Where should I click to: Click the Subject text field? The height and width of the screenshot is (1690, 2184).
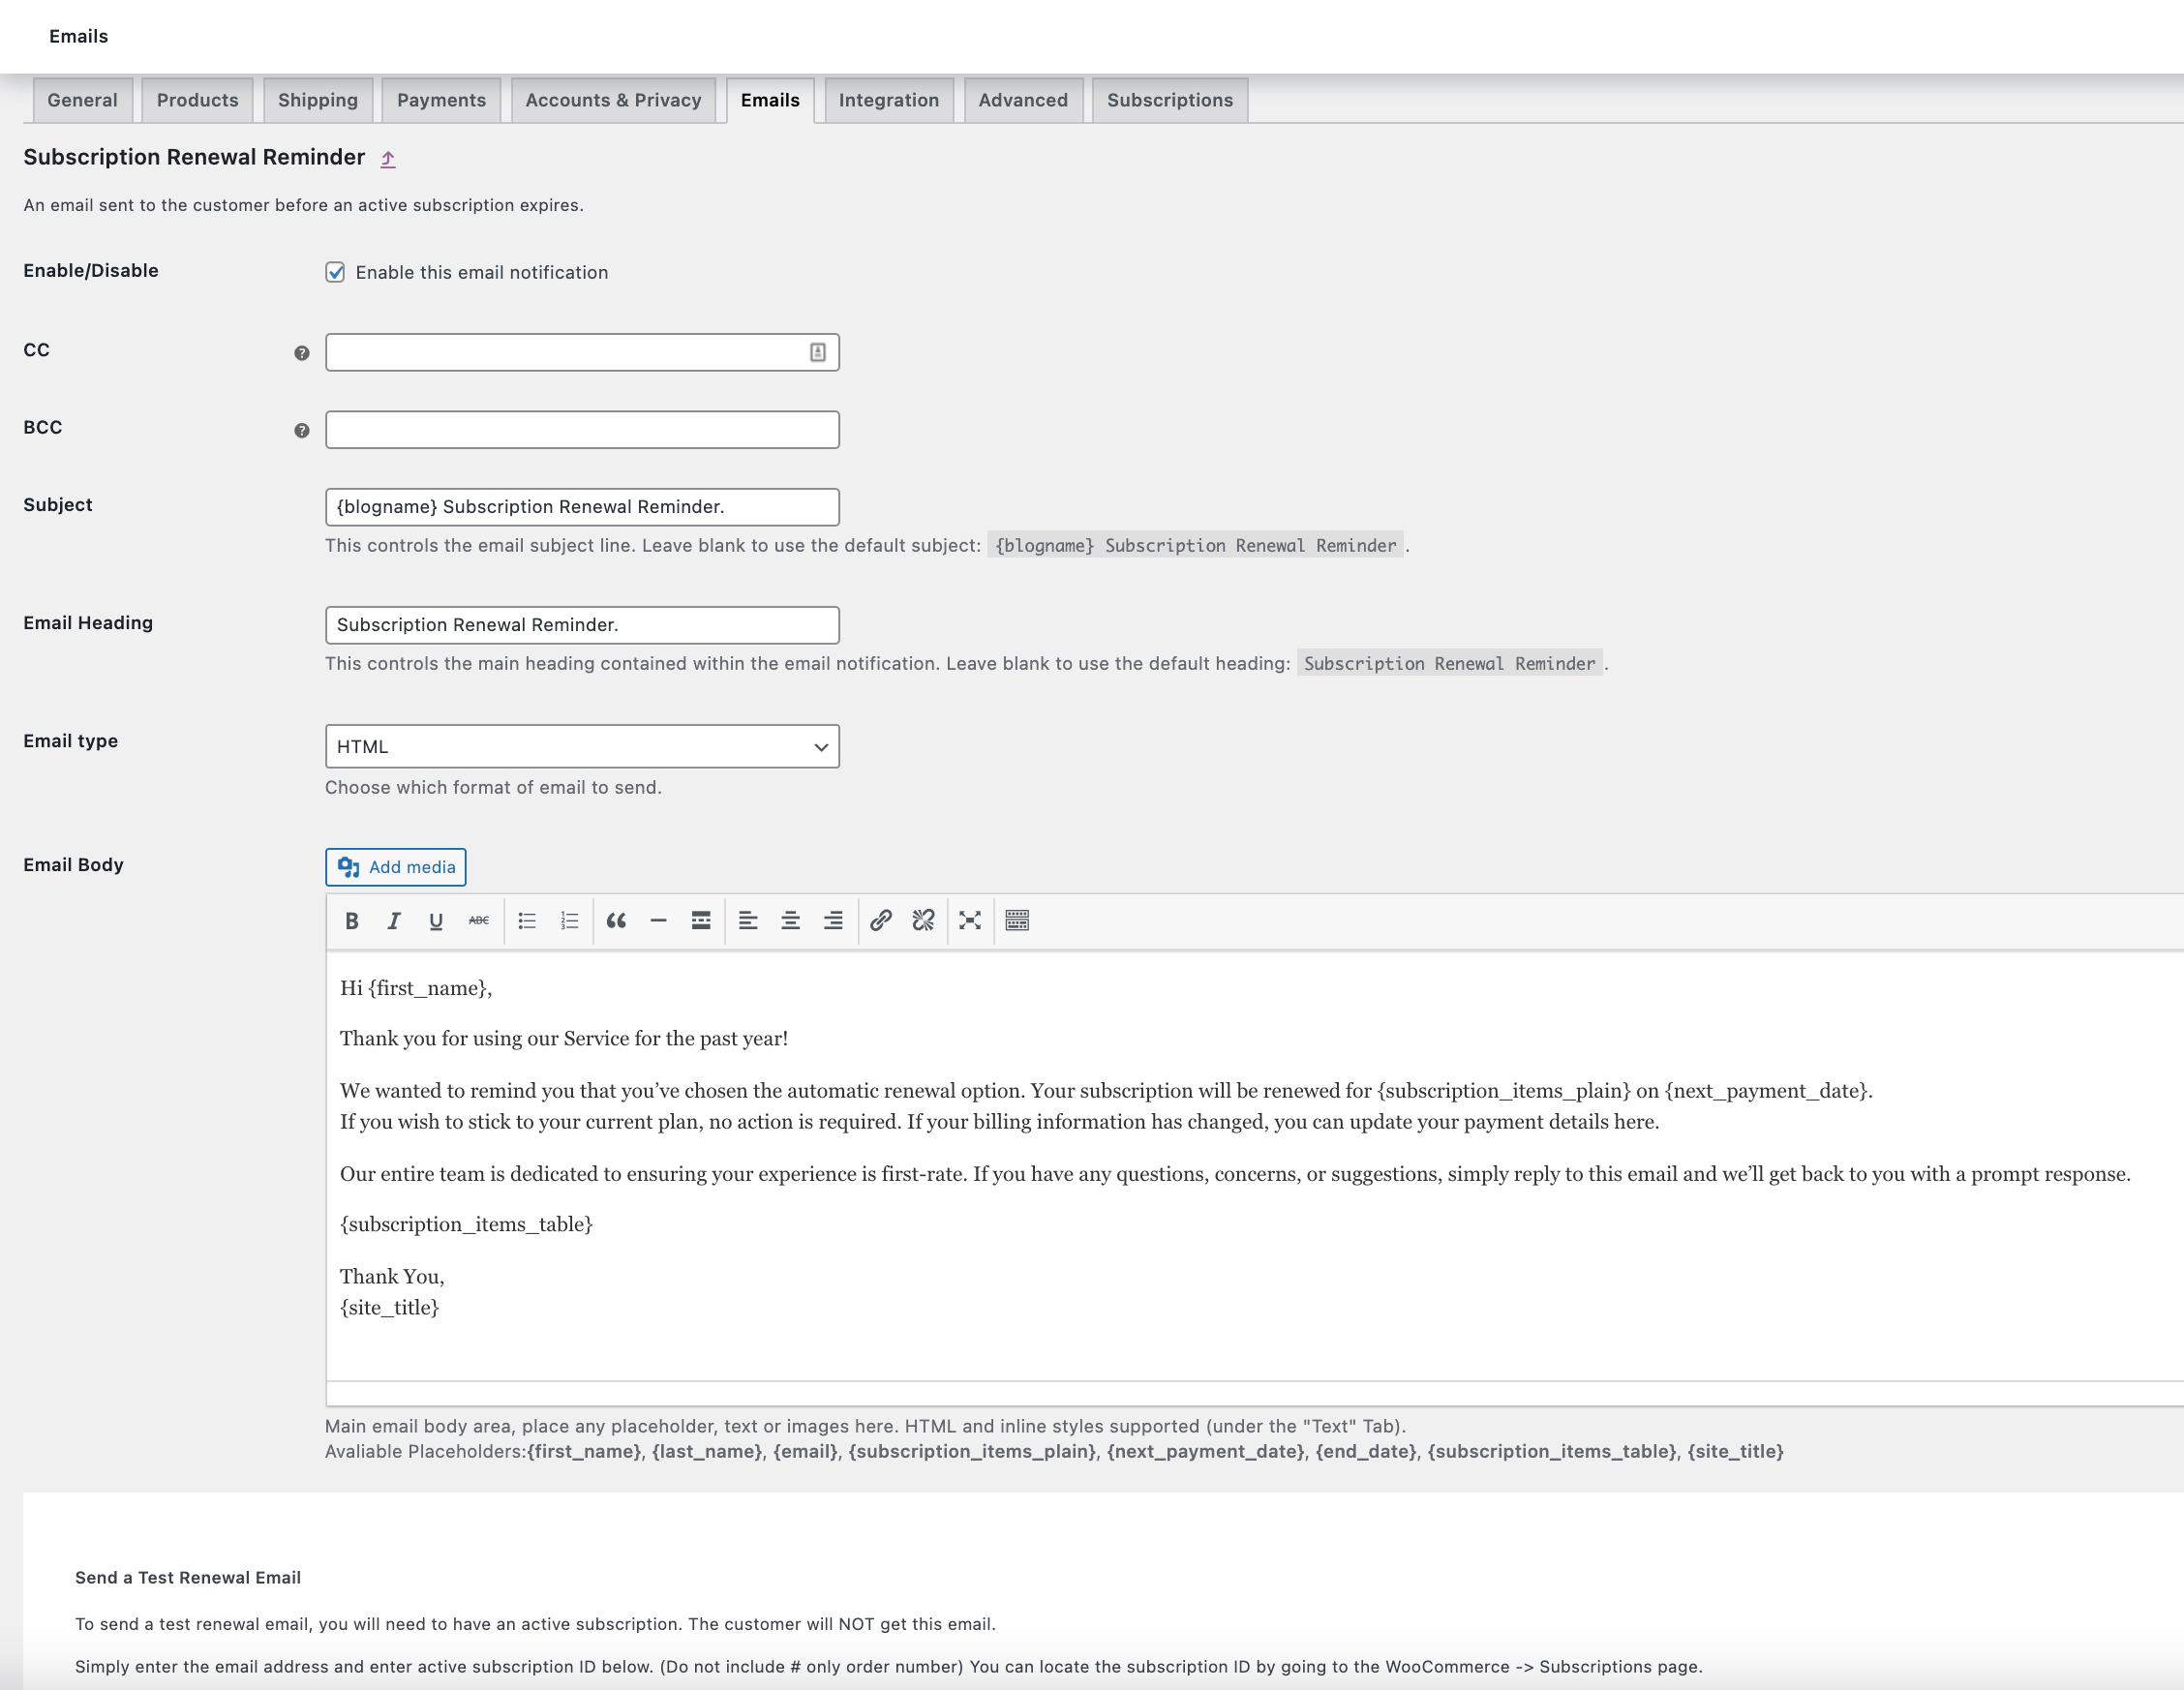pos(582,507)
